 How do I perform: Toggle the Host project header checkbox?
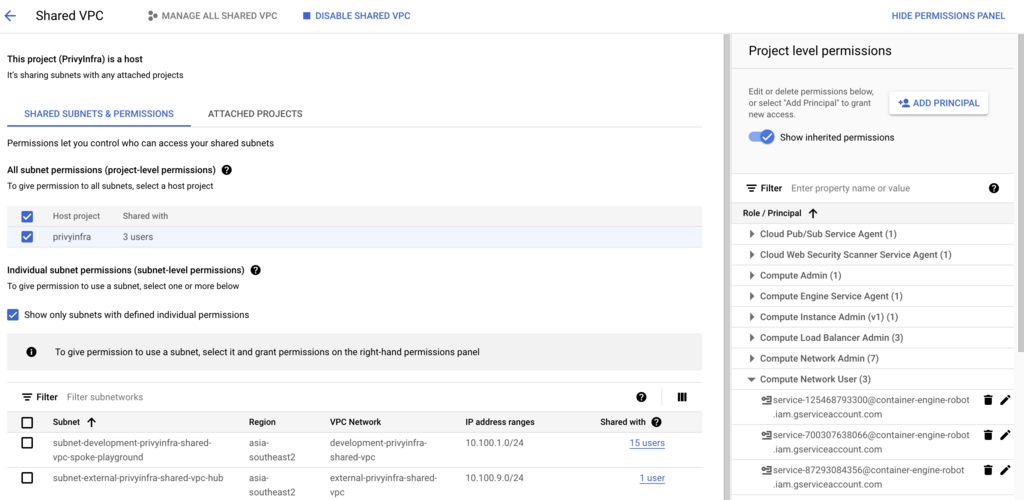coord(27,217)
